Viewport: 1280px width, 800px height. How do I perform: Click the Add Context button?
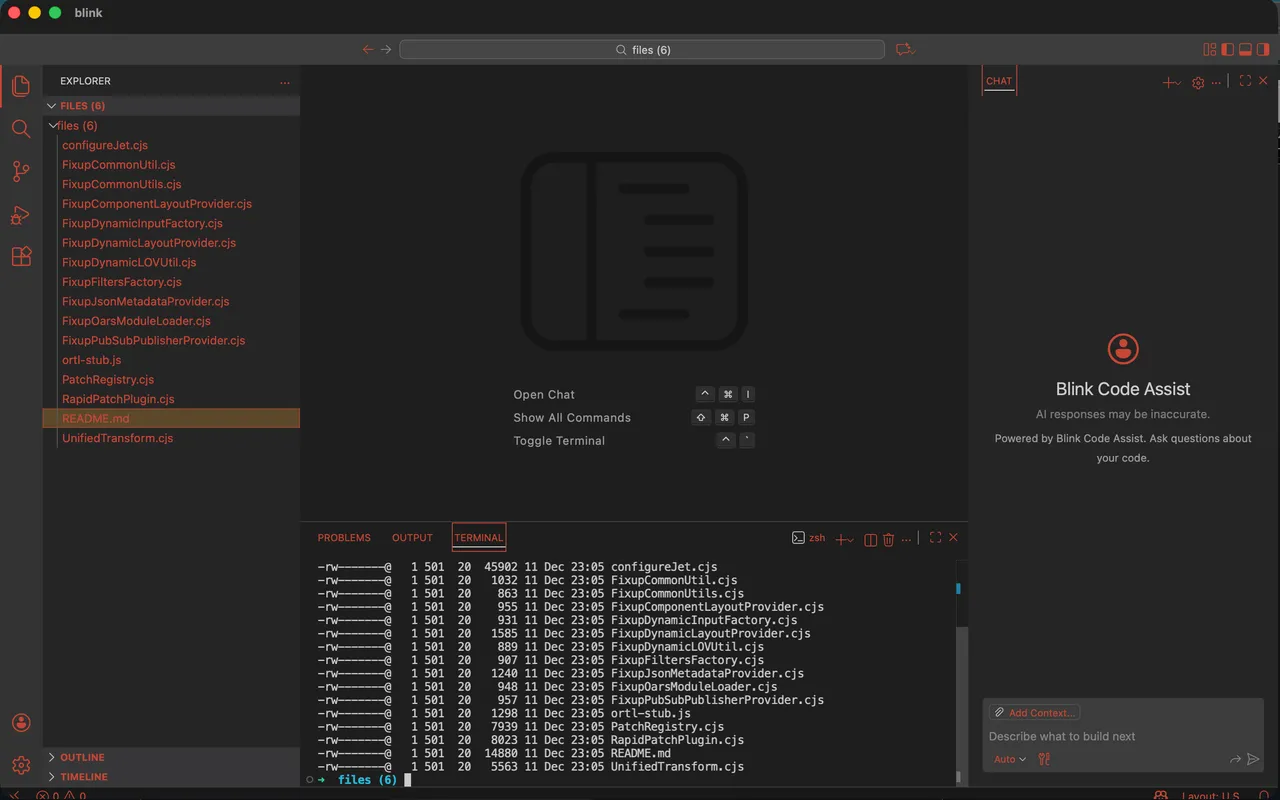(x=1034, y=713)
